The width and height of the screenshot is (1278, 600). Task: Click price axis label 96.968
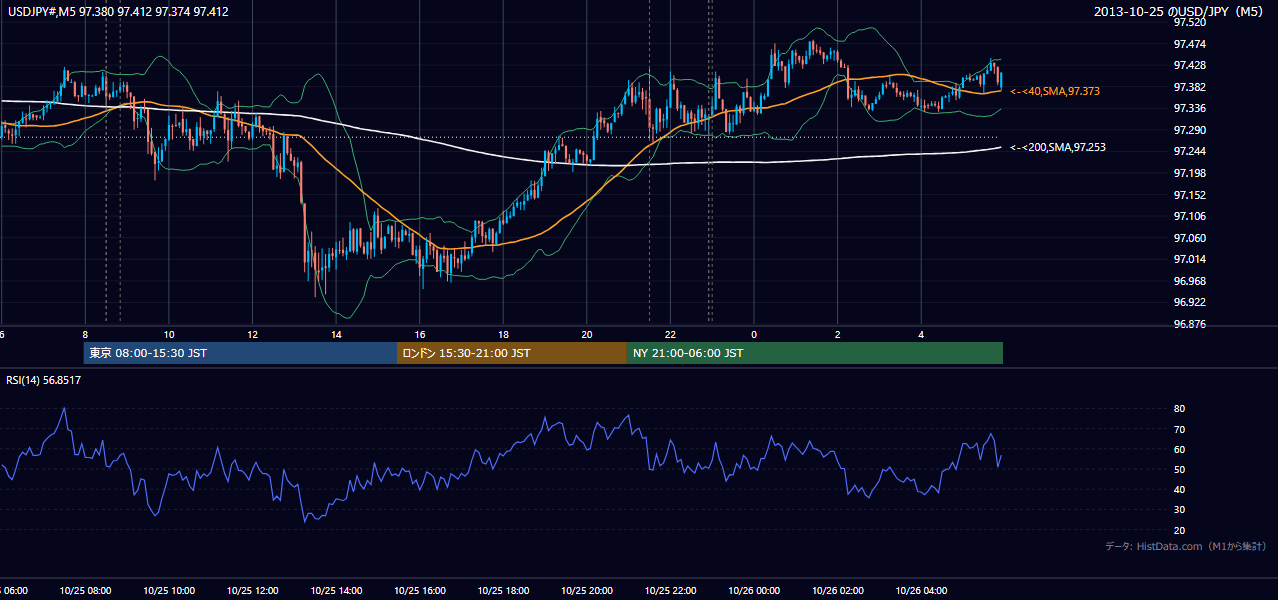(x=1189, y=281)
